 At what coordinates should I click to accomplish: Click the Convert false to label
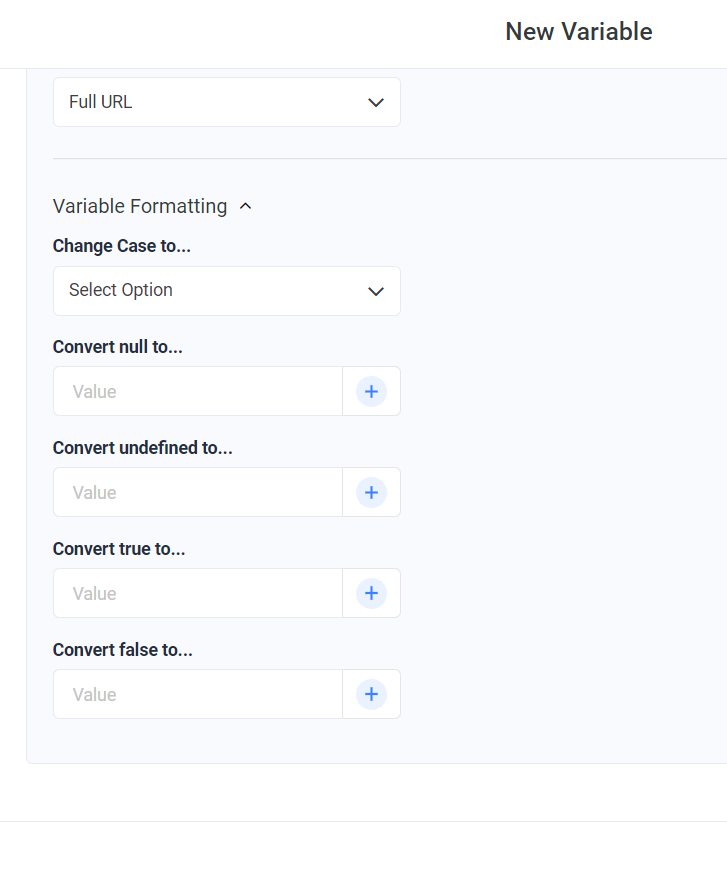pos(123,650)
